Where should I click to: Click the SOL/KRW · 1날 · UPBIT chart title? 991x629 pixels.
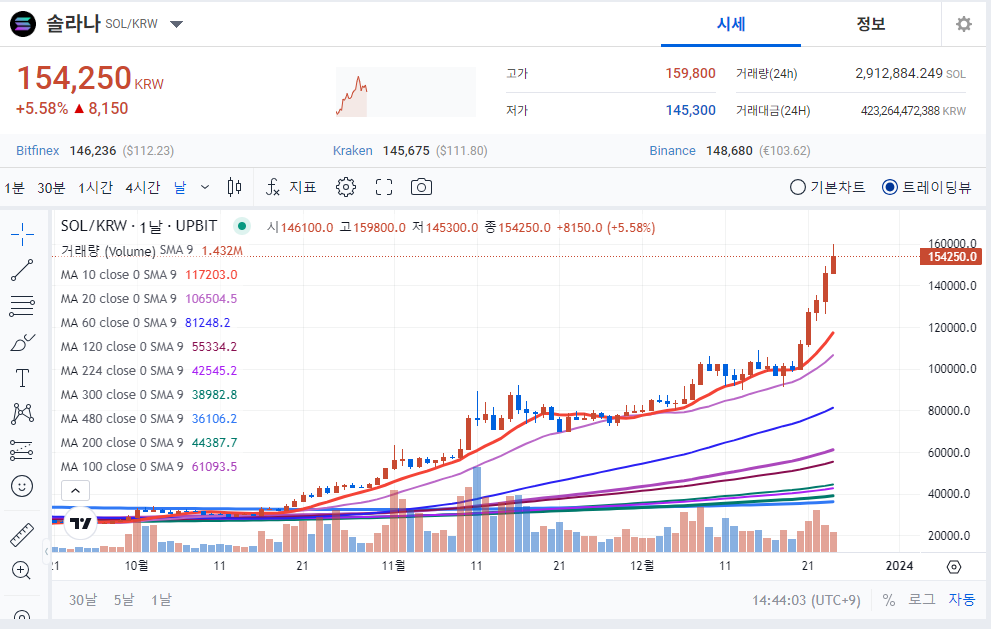[139, 226]
